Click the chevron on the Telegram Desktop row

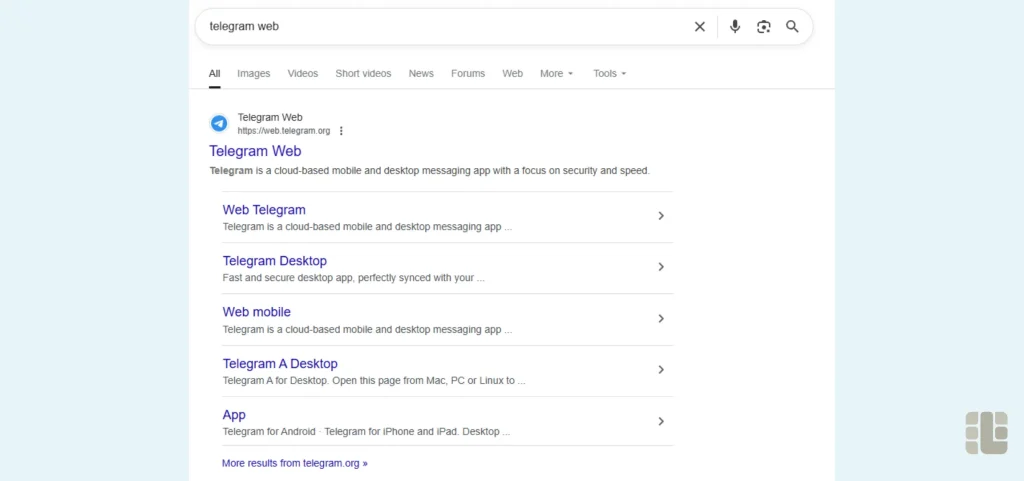click(661, 267)
